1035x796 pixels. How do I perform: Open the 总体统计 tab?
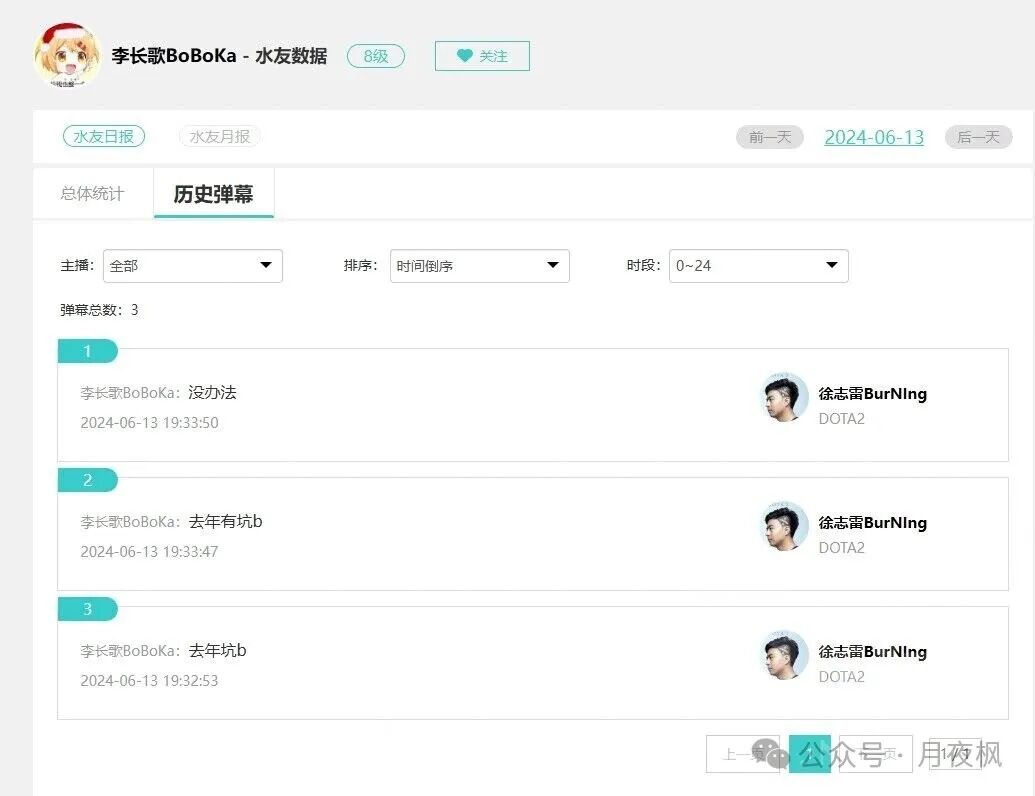coord(92,193)
